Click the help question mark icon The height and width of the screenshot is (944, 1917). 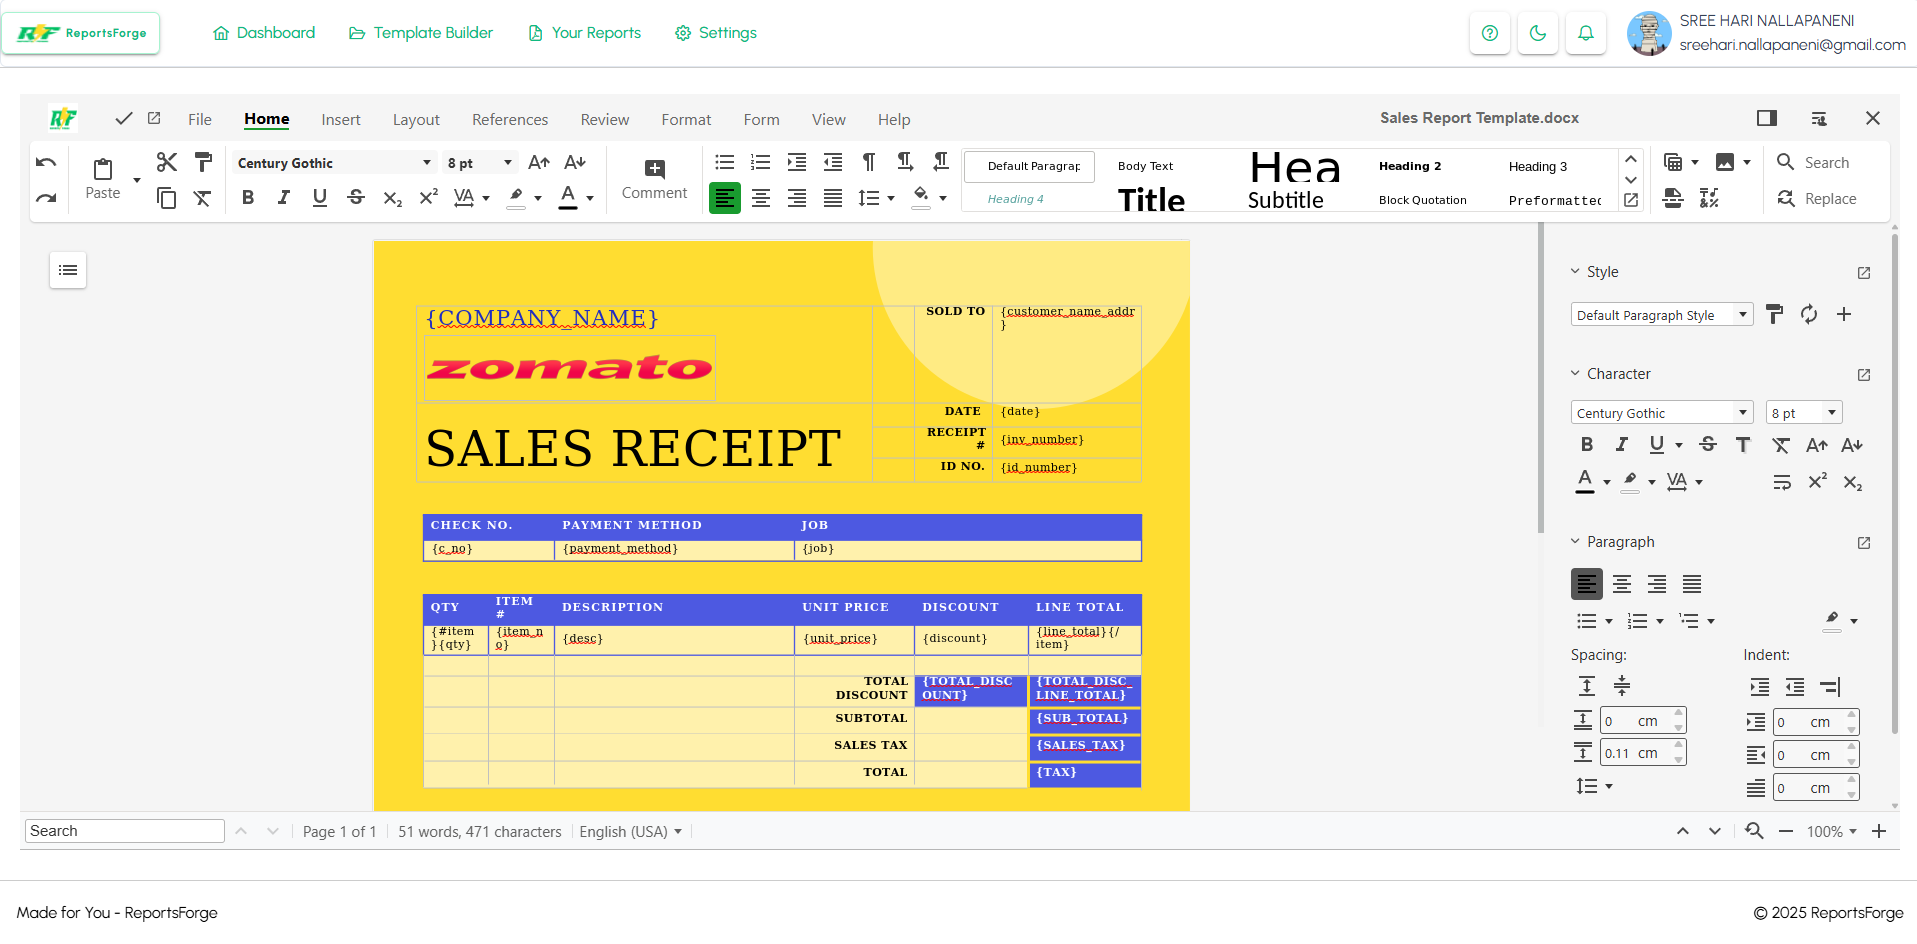[1490, 33]
